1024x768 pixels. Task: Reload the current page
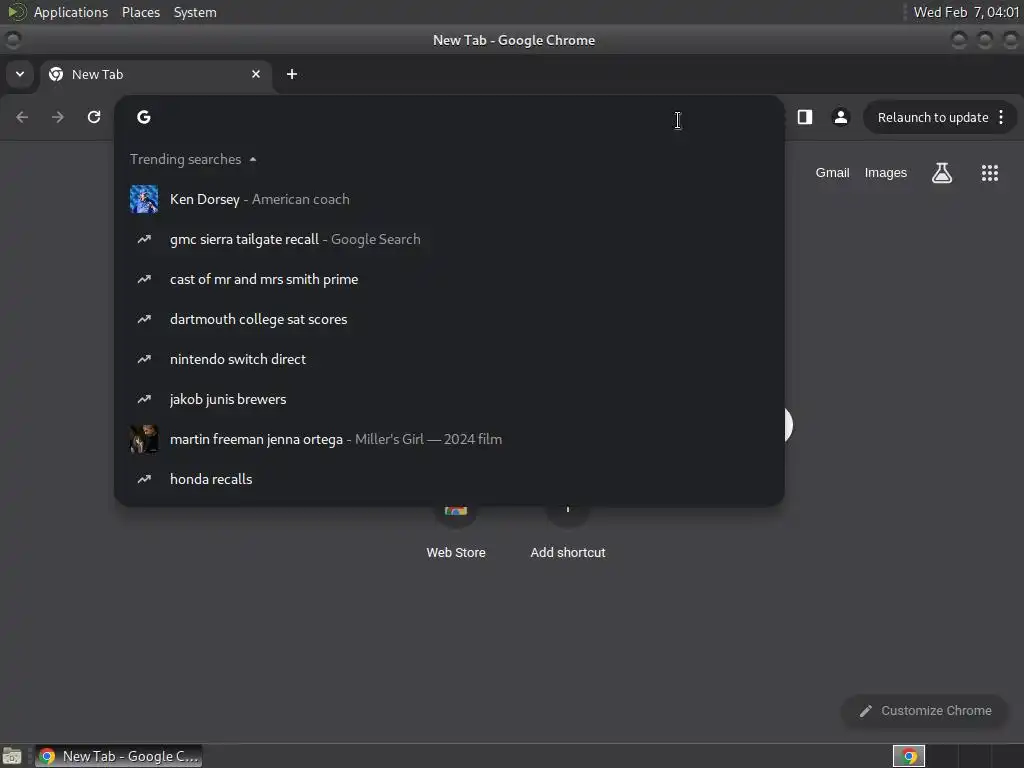(94, 117)
